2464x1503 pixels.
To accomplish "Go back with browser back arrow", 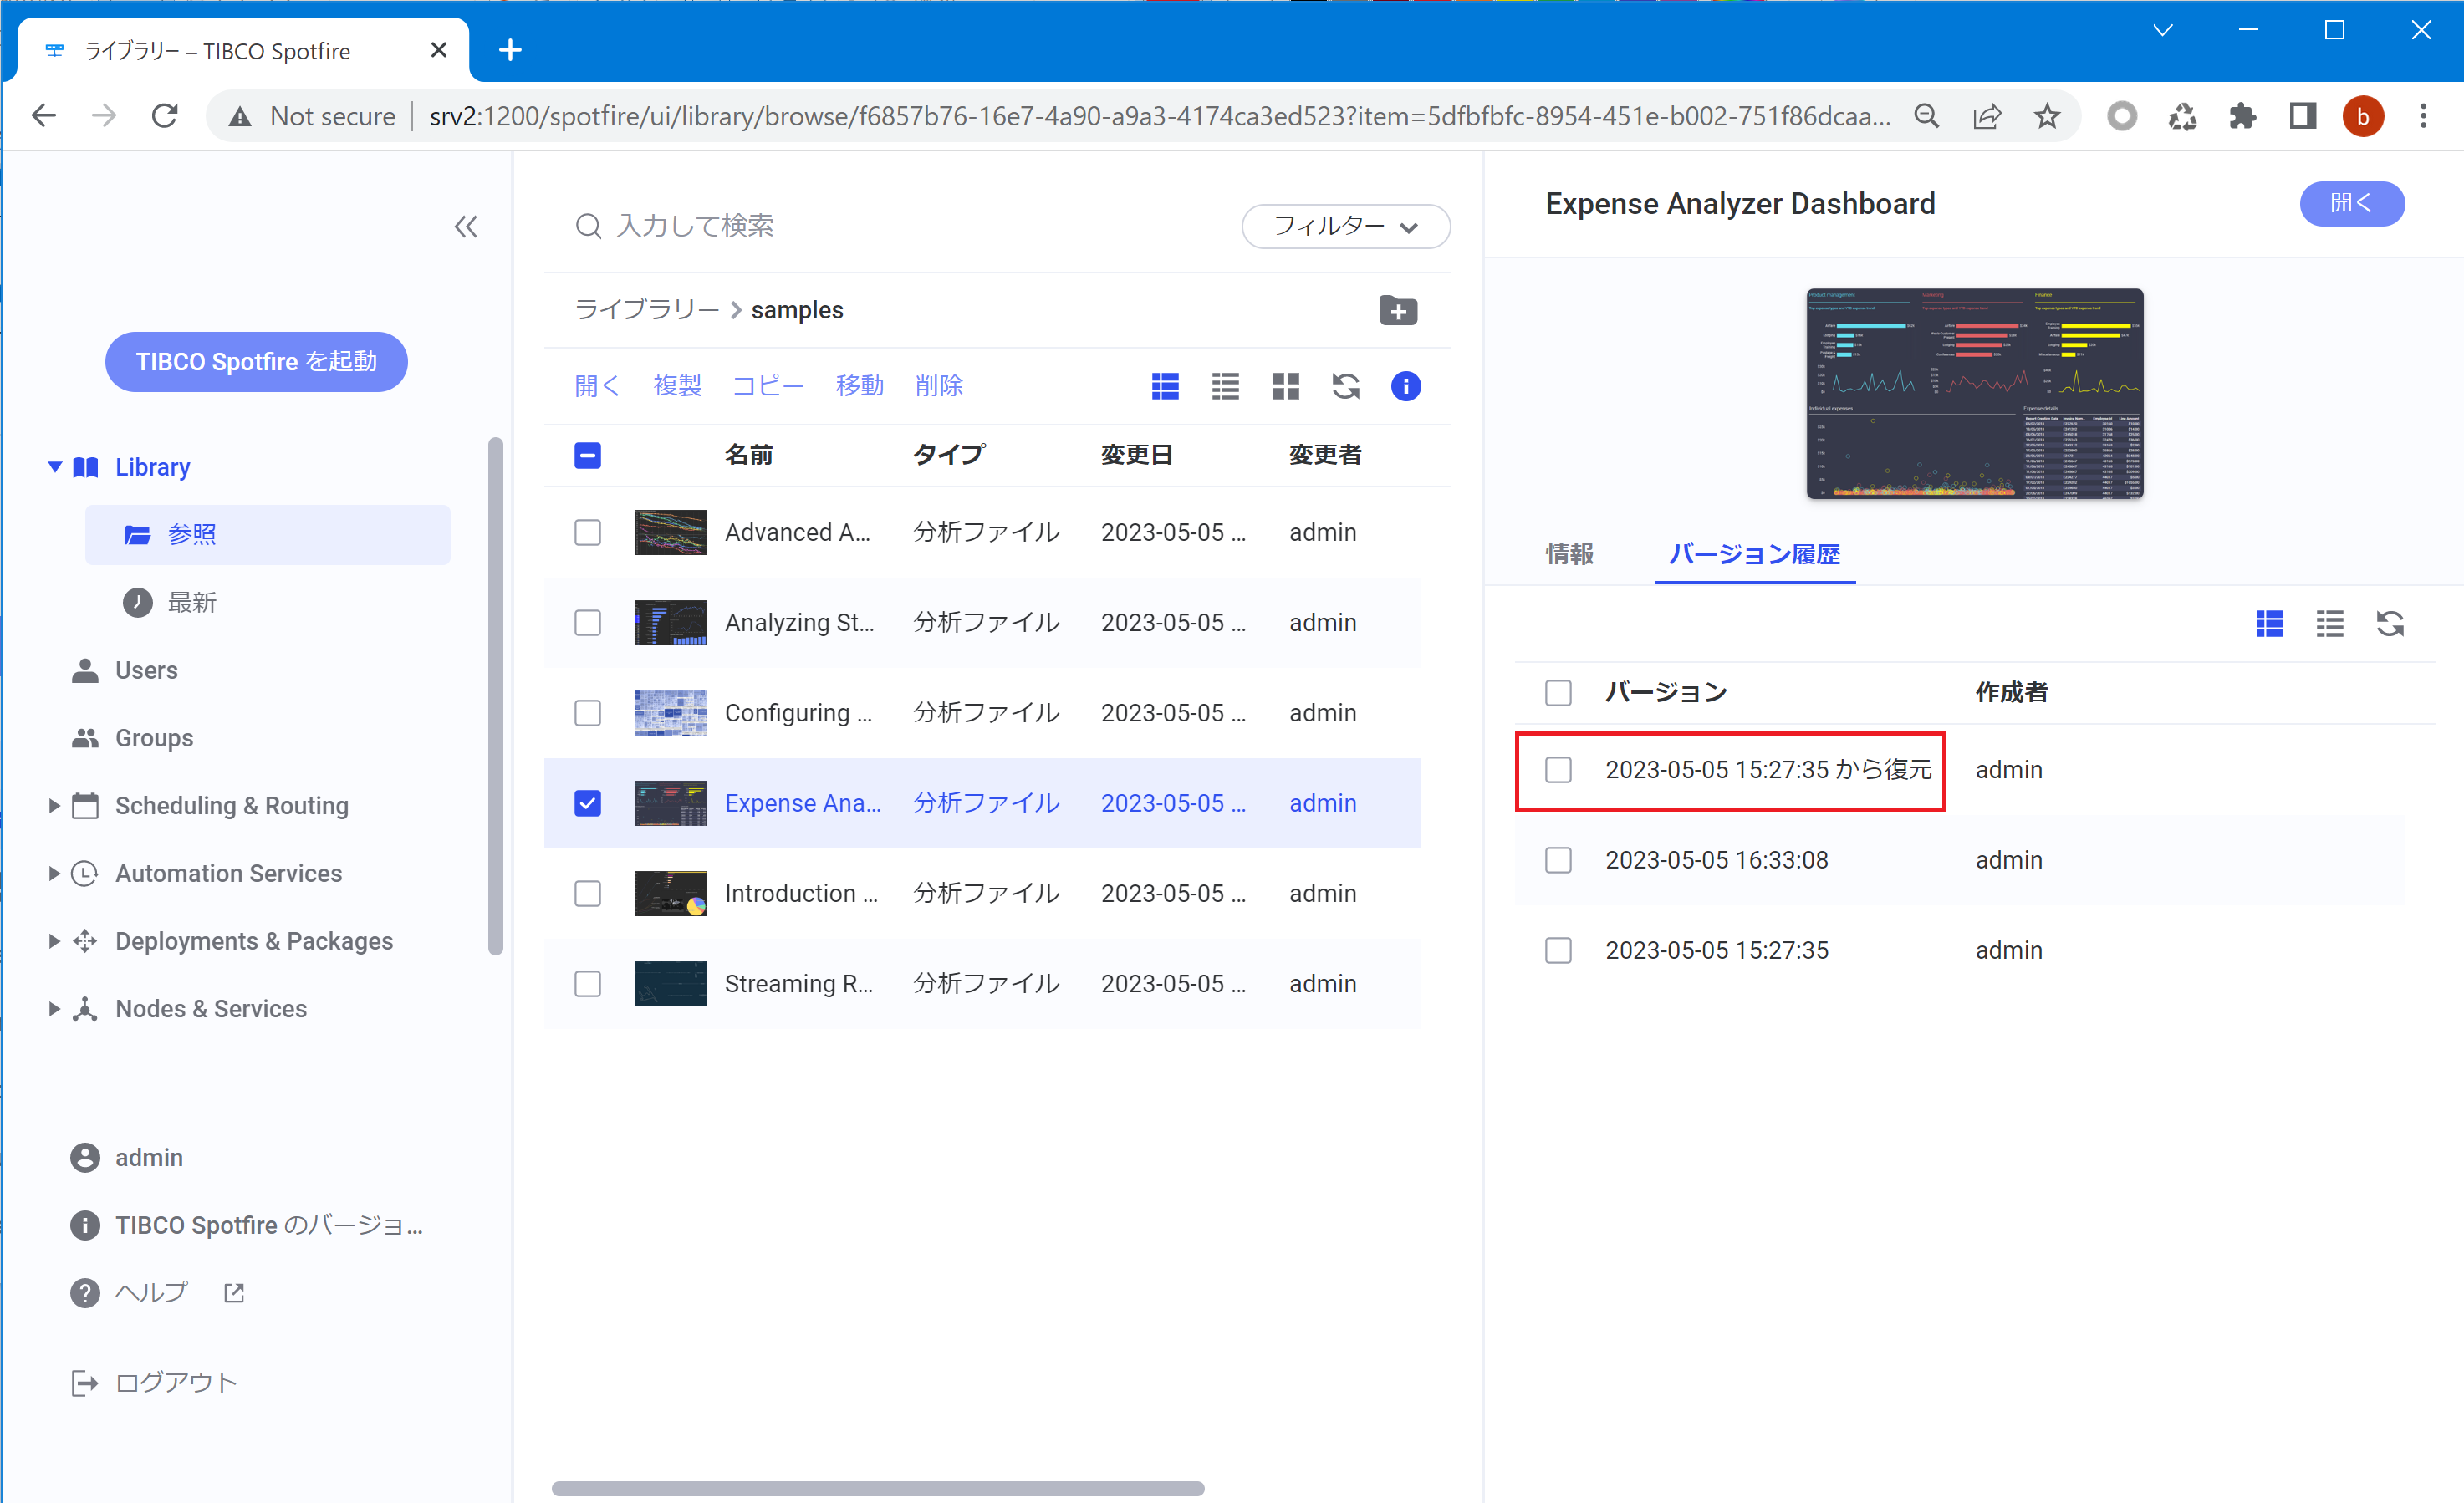I will coord(44,116).
